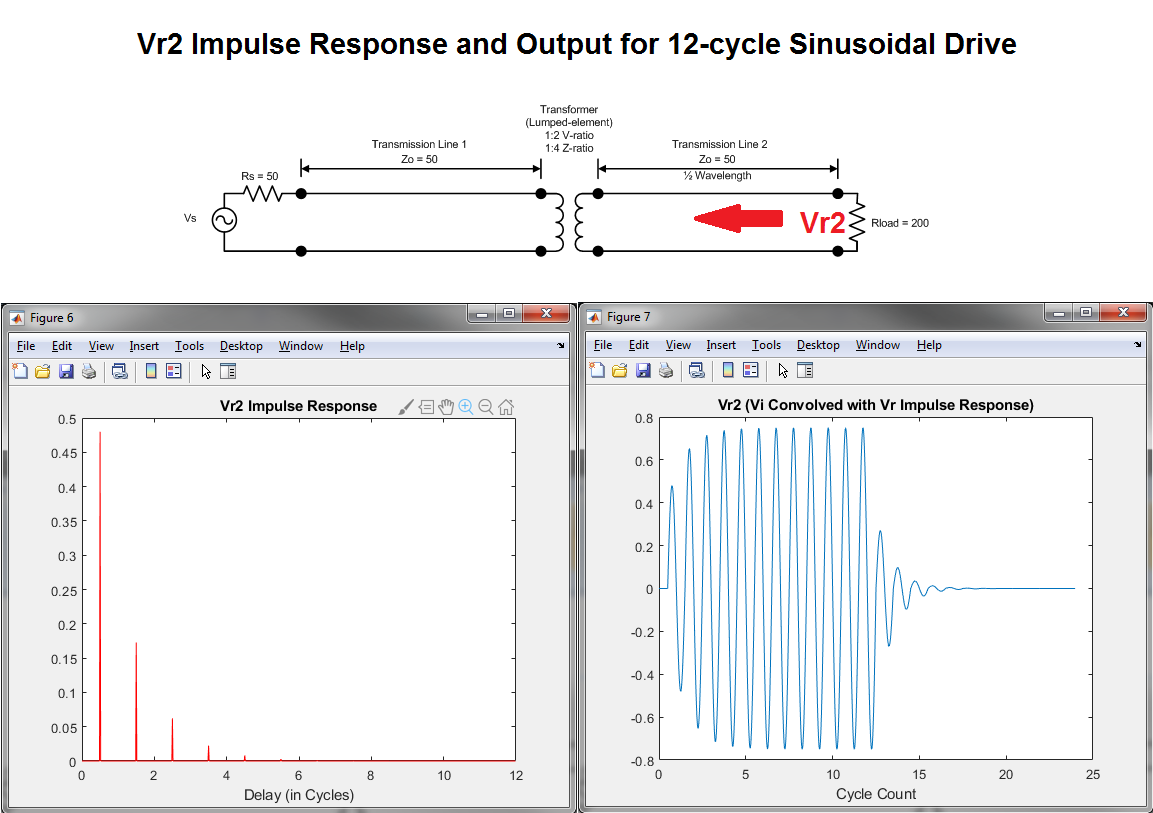Click Open File icon in Figure 7 toolbar
1153x813 pixels.
(620, 371)
